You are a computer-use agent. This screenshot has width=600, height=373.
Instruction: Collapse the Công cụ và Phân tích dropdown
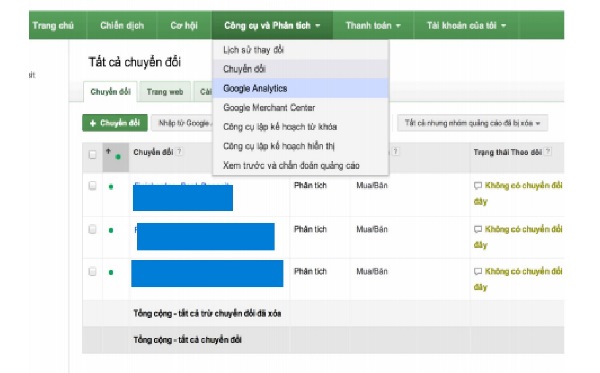[272, 26]
